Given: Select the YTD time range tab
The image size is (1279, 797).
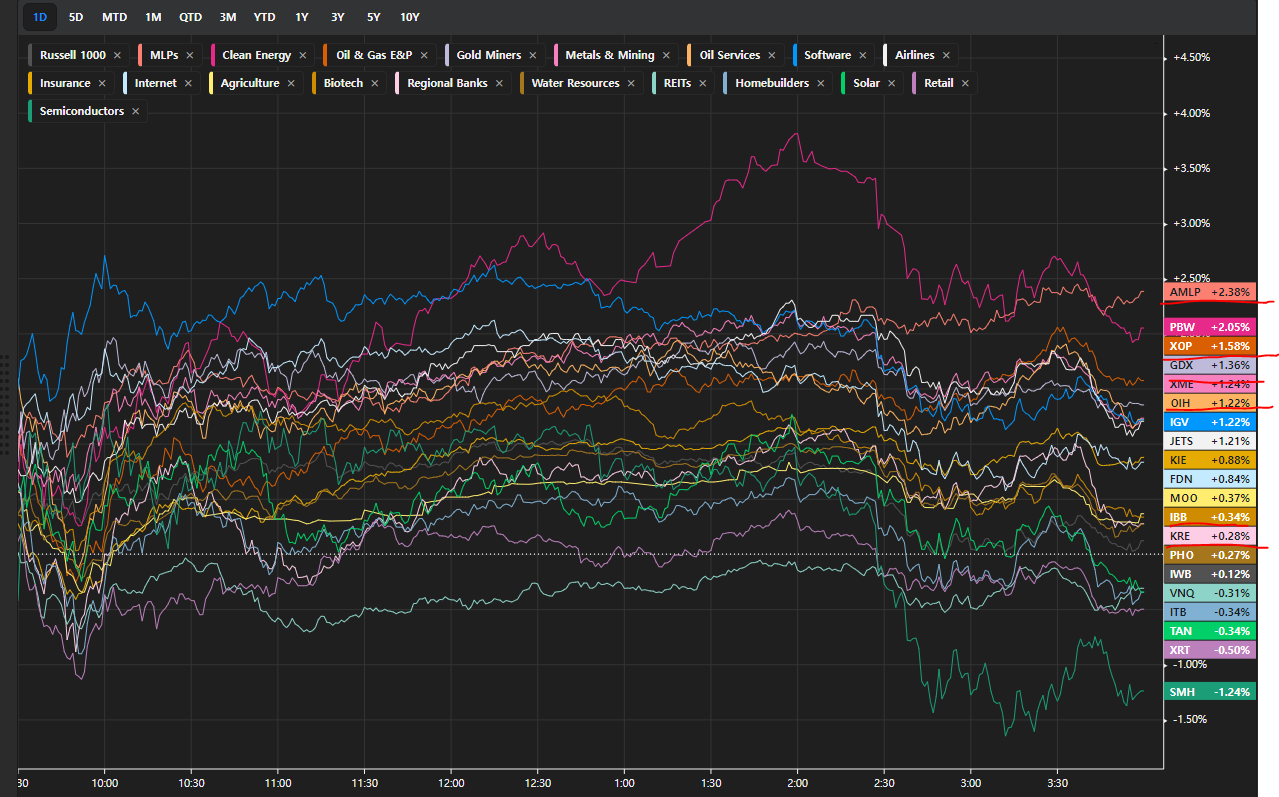Looking at the screenshot, I should (x=264, y=17).
